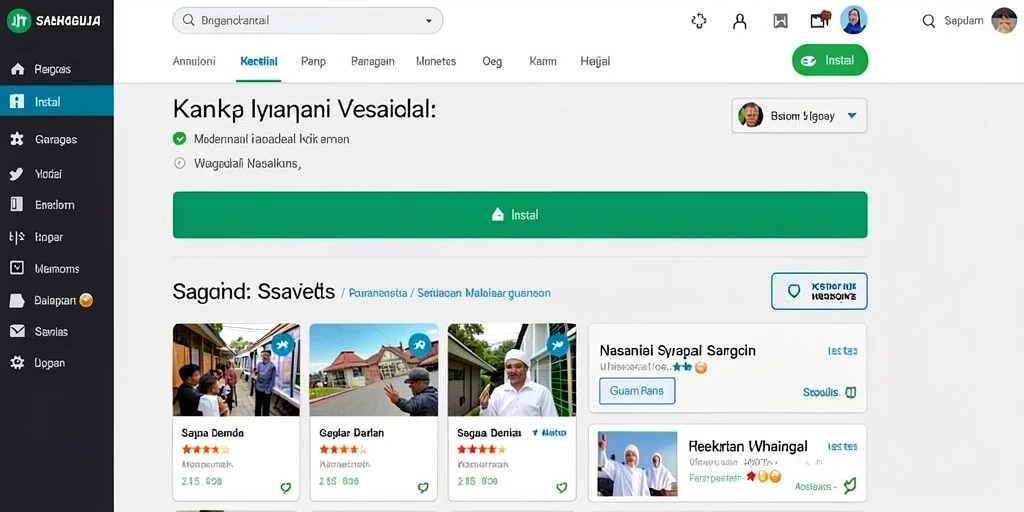
Task: Open the Reekirtan Whaingal photo thumbnail
Action: click(637, 464)
